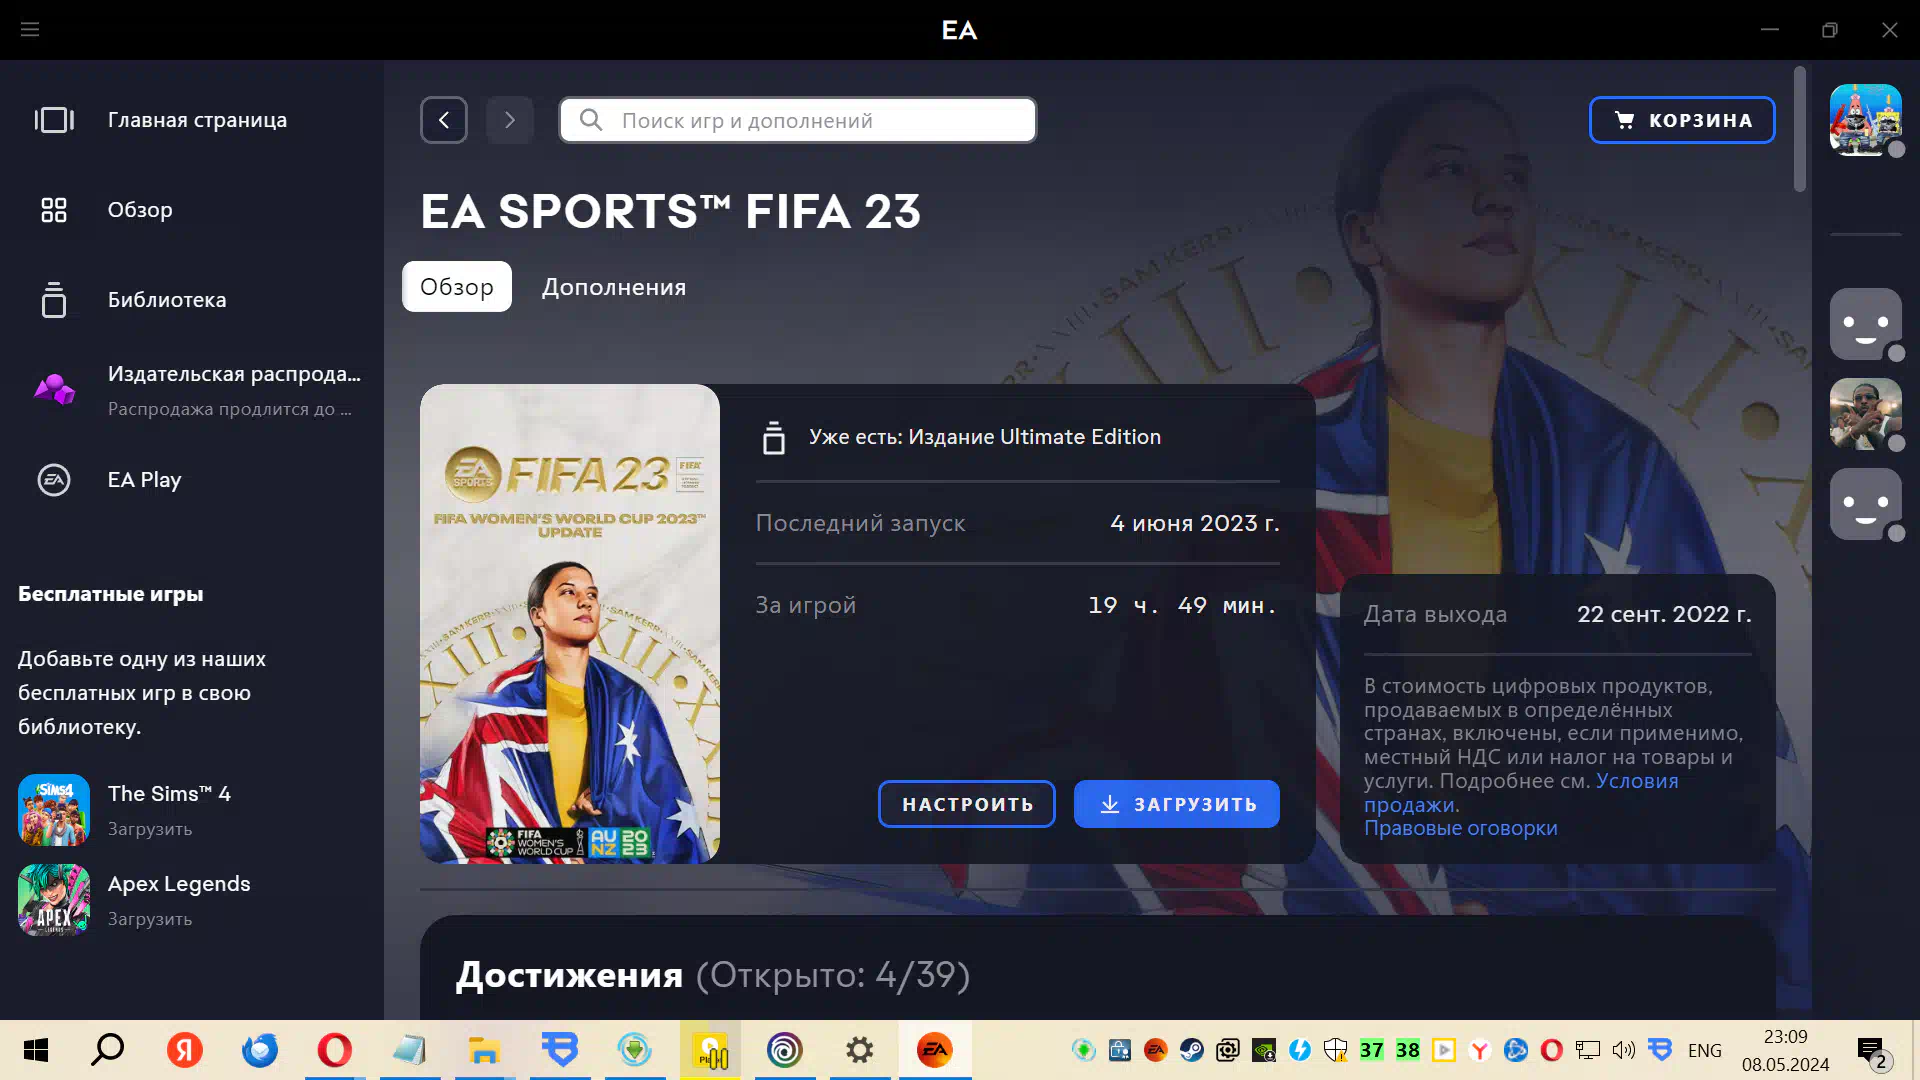Open Windows search in the taskbar

(108, 1050)
